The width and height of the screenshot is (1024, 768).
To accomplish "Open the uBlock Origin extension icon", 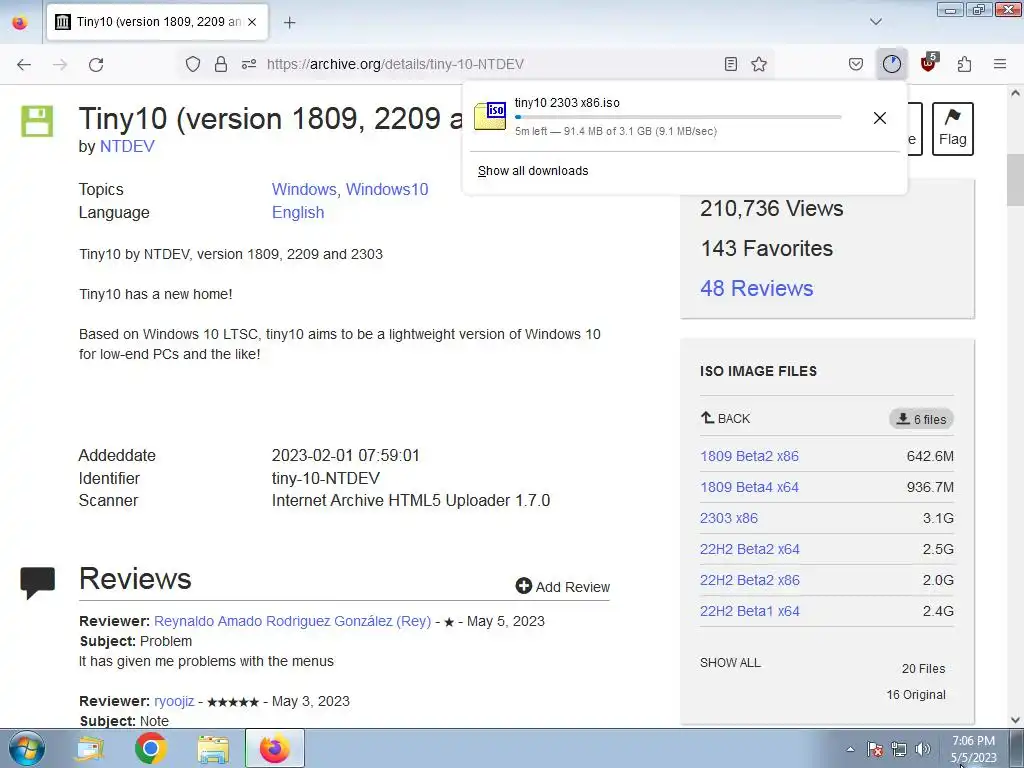I will (x=928, y=63).
